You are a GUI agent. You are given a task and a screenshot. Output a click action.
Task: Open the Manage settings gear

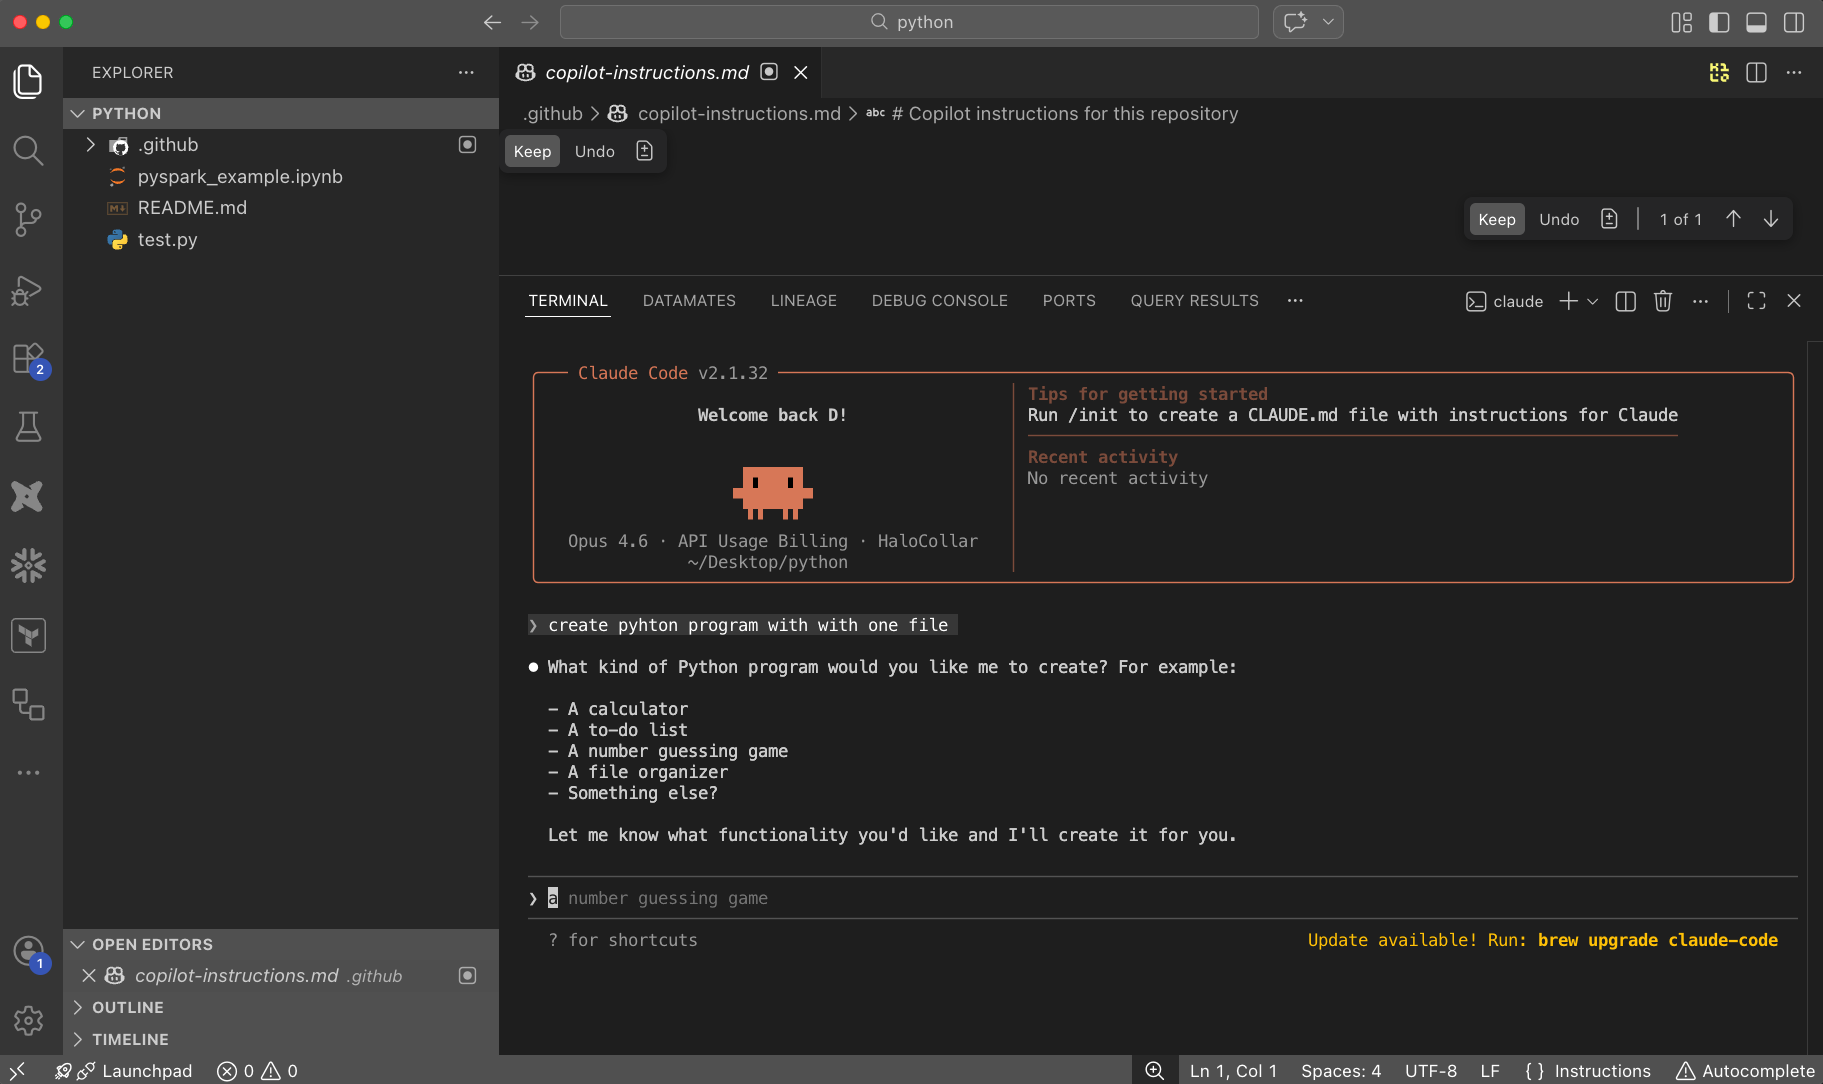(x=28, y=1021)
